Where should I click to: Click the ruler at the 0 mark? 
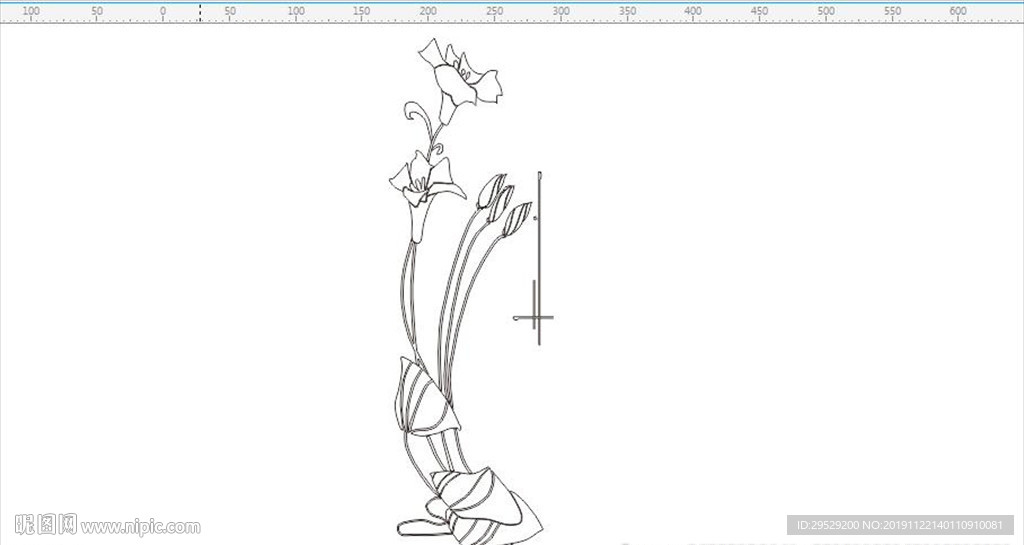[x=163, y=11]
